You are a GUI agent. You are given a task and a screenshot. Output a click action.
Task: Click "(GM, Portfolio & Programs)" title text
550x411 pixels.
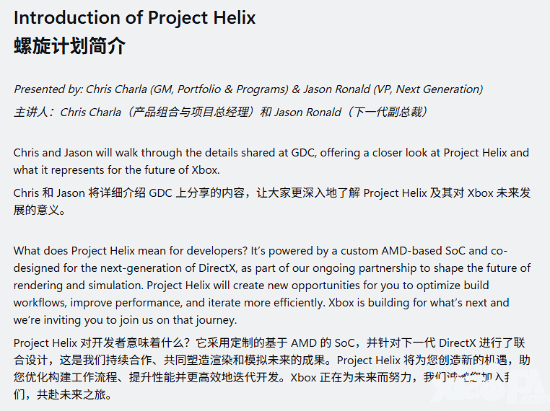[220, 89]
